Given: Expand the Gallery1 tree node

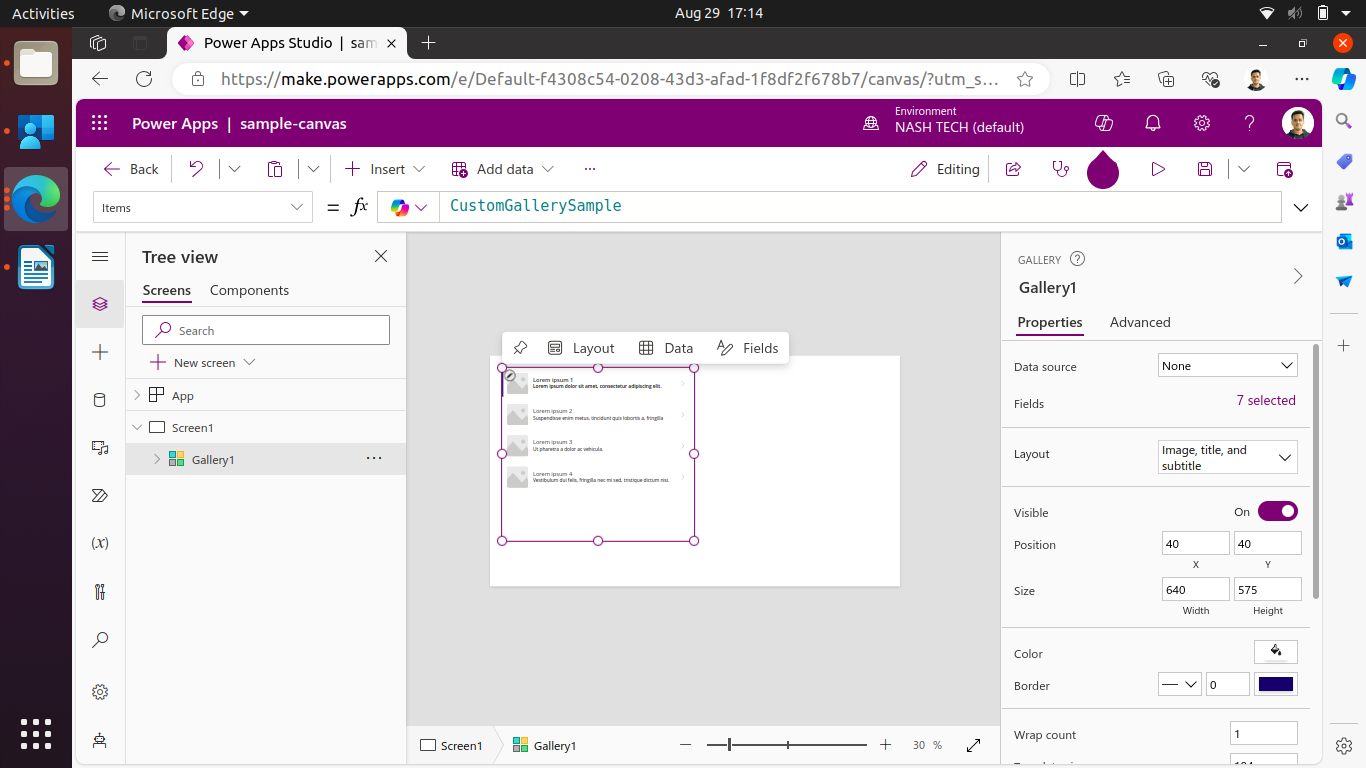Looking at the screenshot, I should click(x=157, y=459).
